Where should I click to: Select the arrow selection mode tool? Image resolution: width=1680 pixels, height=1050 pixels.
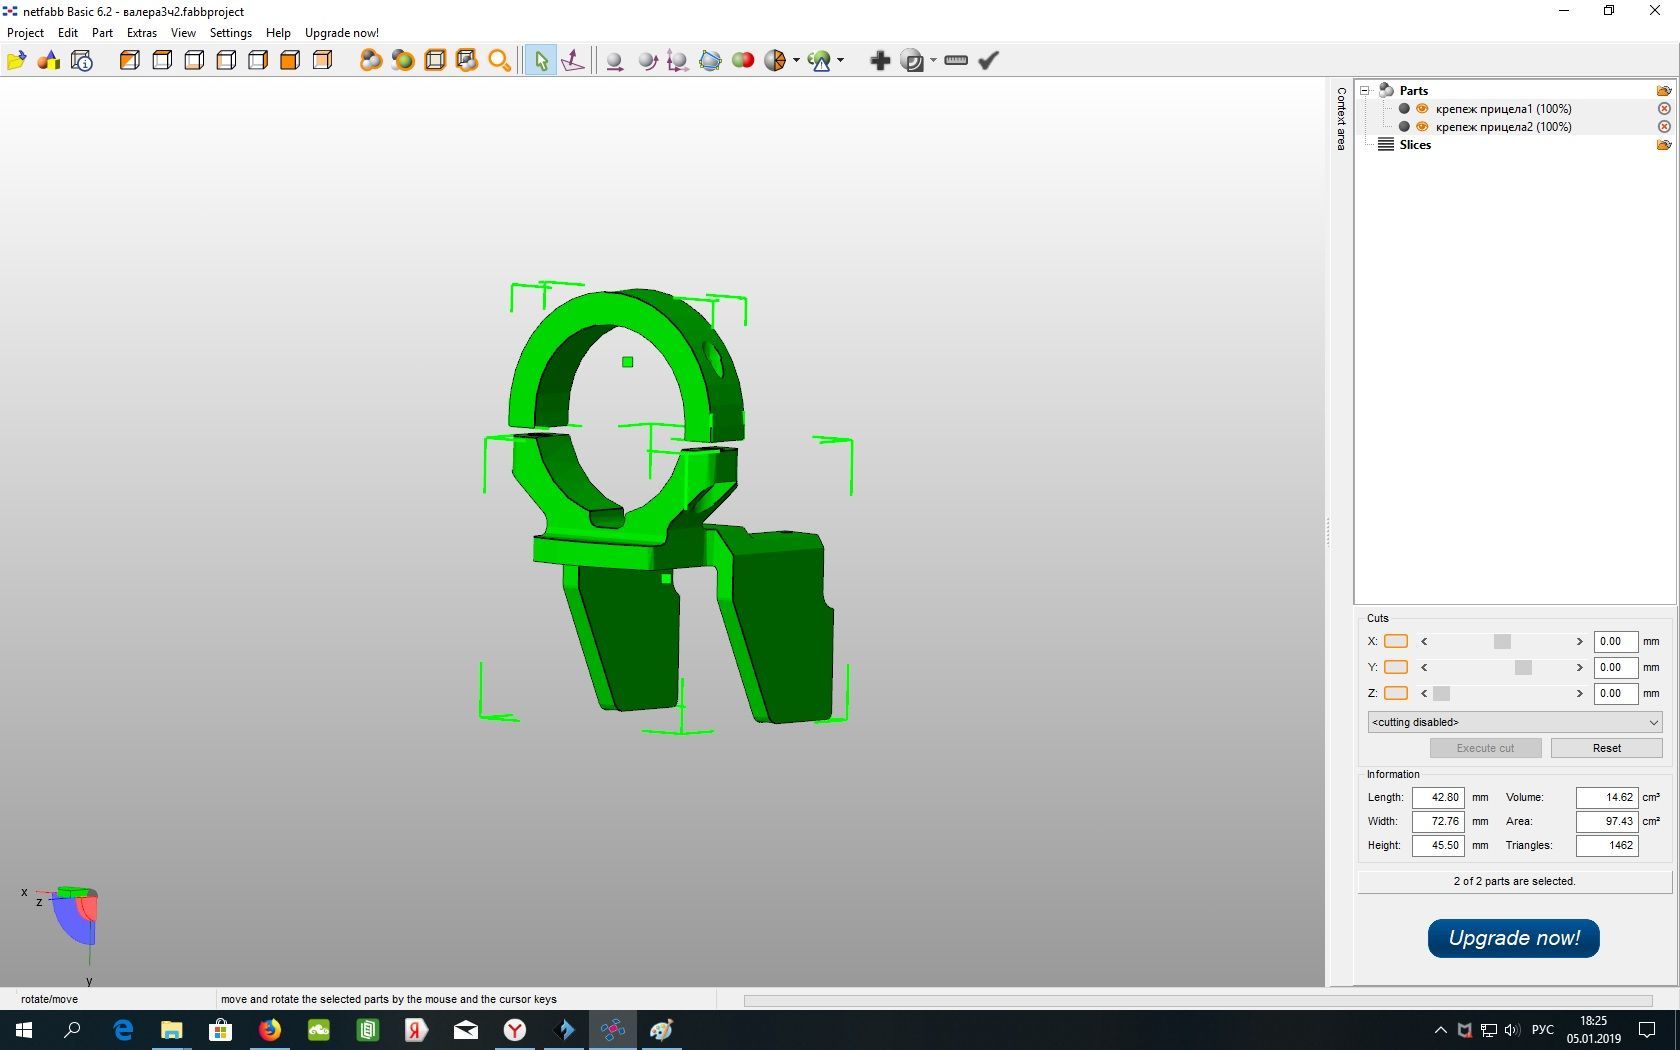(540, 61)
